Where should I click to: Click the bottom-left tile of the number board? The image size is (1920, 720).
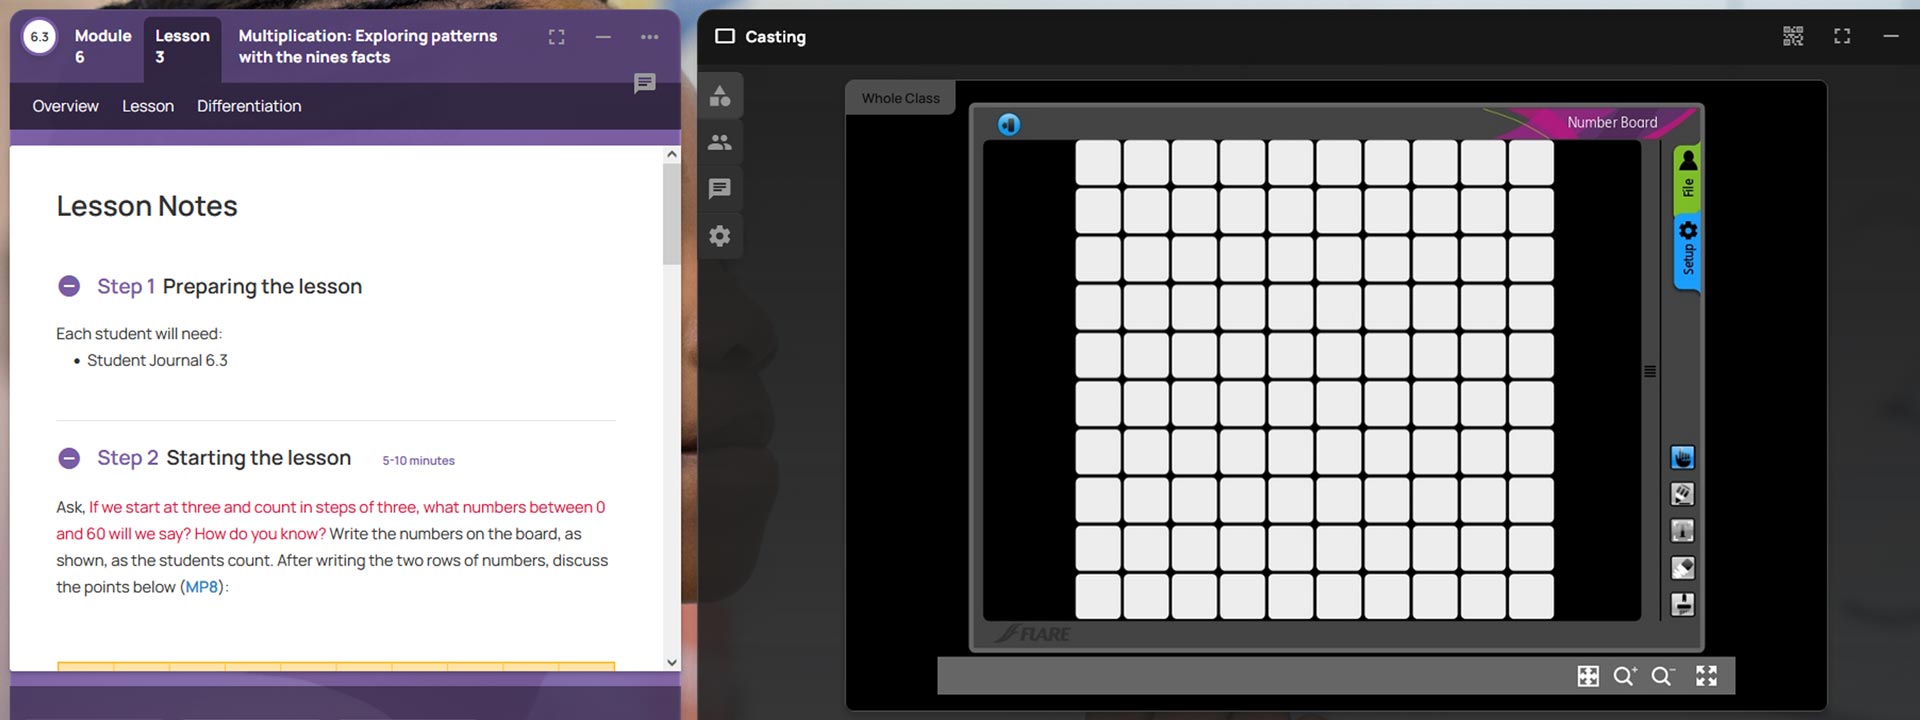(1098, 596)
